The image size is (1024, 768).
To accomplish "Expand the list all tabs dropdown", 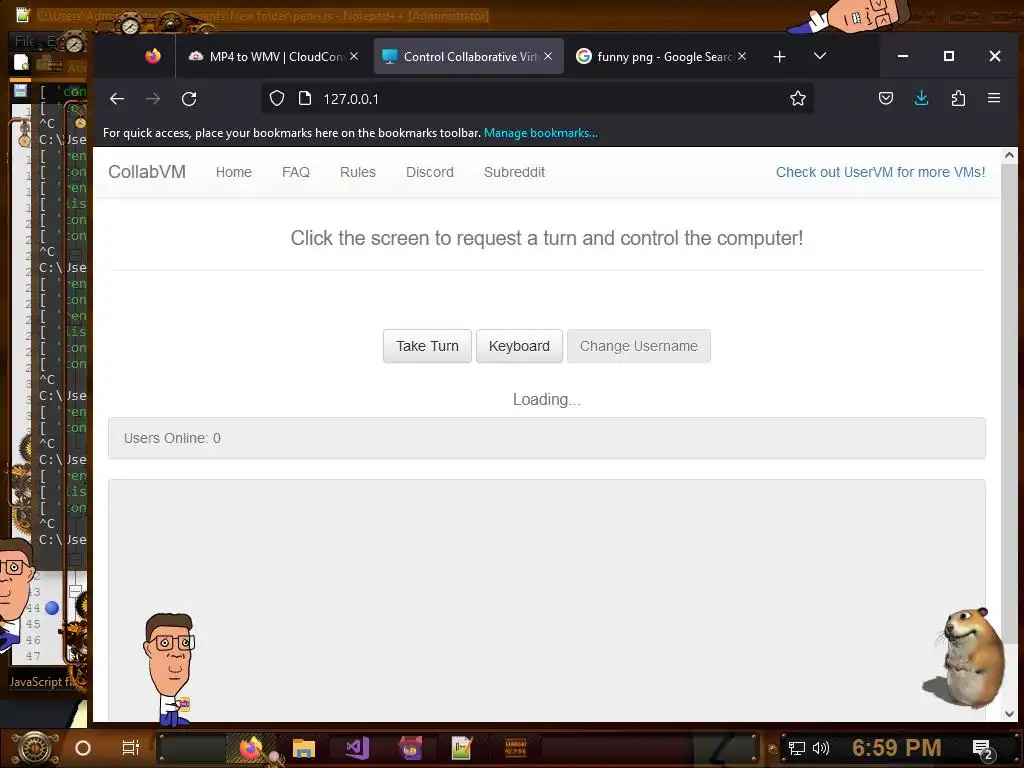I will 820,56.
